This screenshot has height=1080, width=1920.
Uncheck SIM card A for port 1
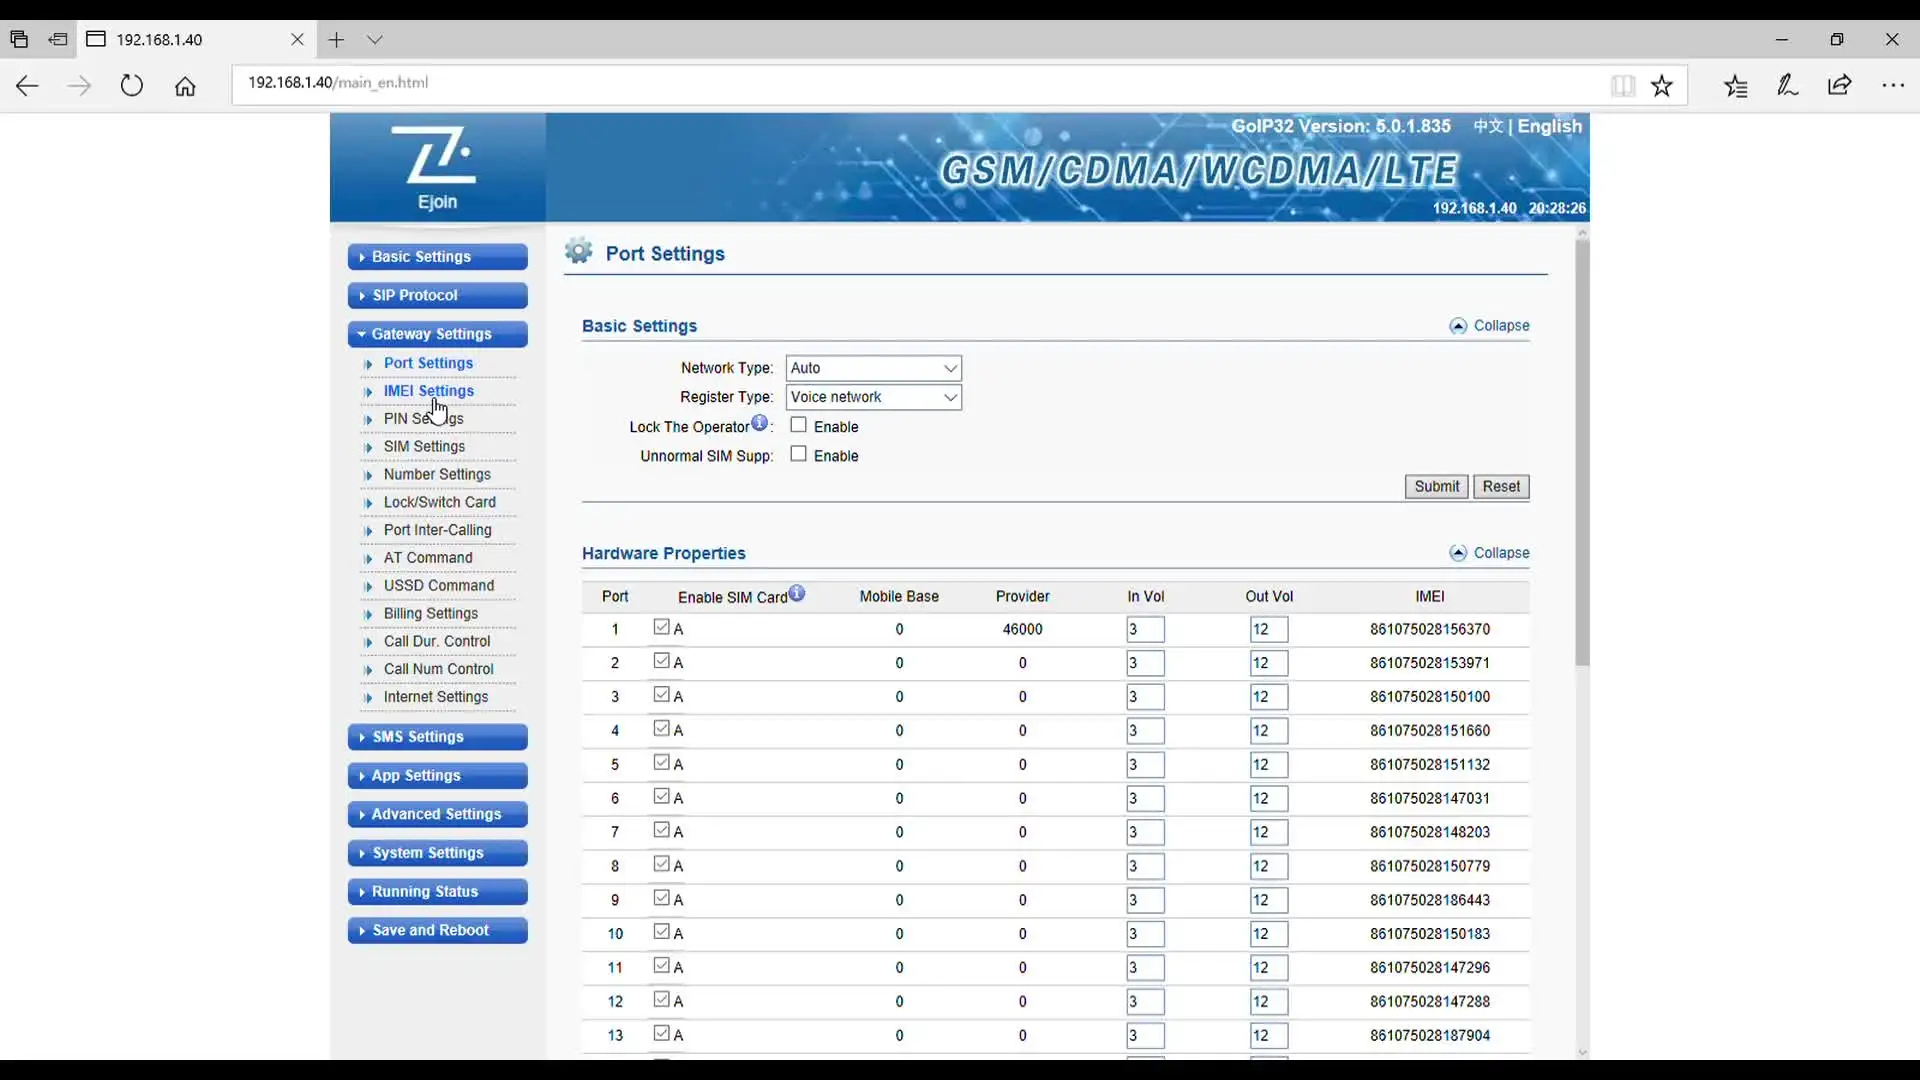click(661, 627)
